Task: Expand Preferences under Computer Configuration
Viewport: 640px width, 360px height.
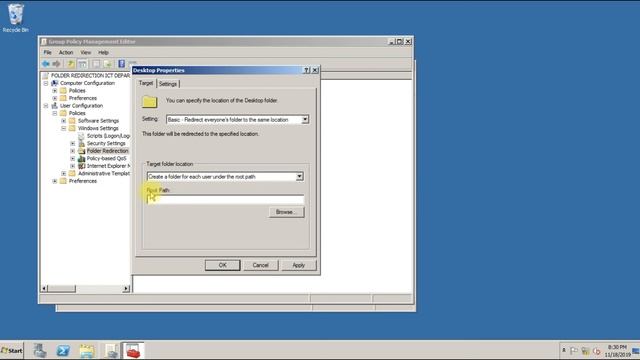Action: [x=55, y=98]
